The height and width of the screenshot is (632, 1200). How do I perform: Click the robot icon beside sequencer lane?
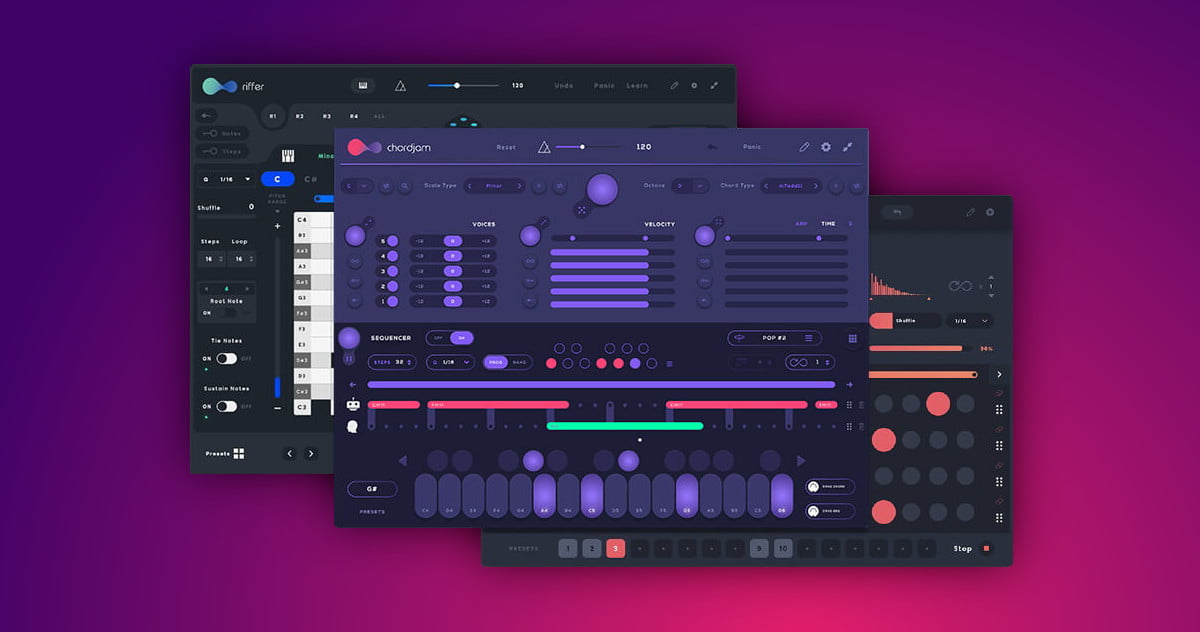coord(353,405)
